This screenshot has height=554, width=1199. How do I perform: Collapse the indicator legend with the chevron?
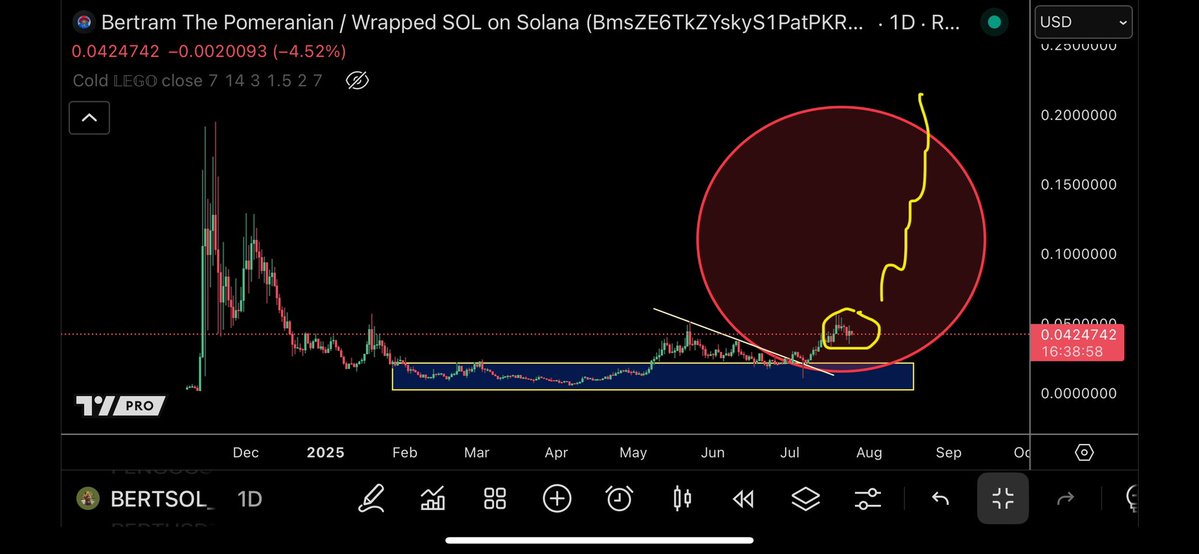pos(89,118)
